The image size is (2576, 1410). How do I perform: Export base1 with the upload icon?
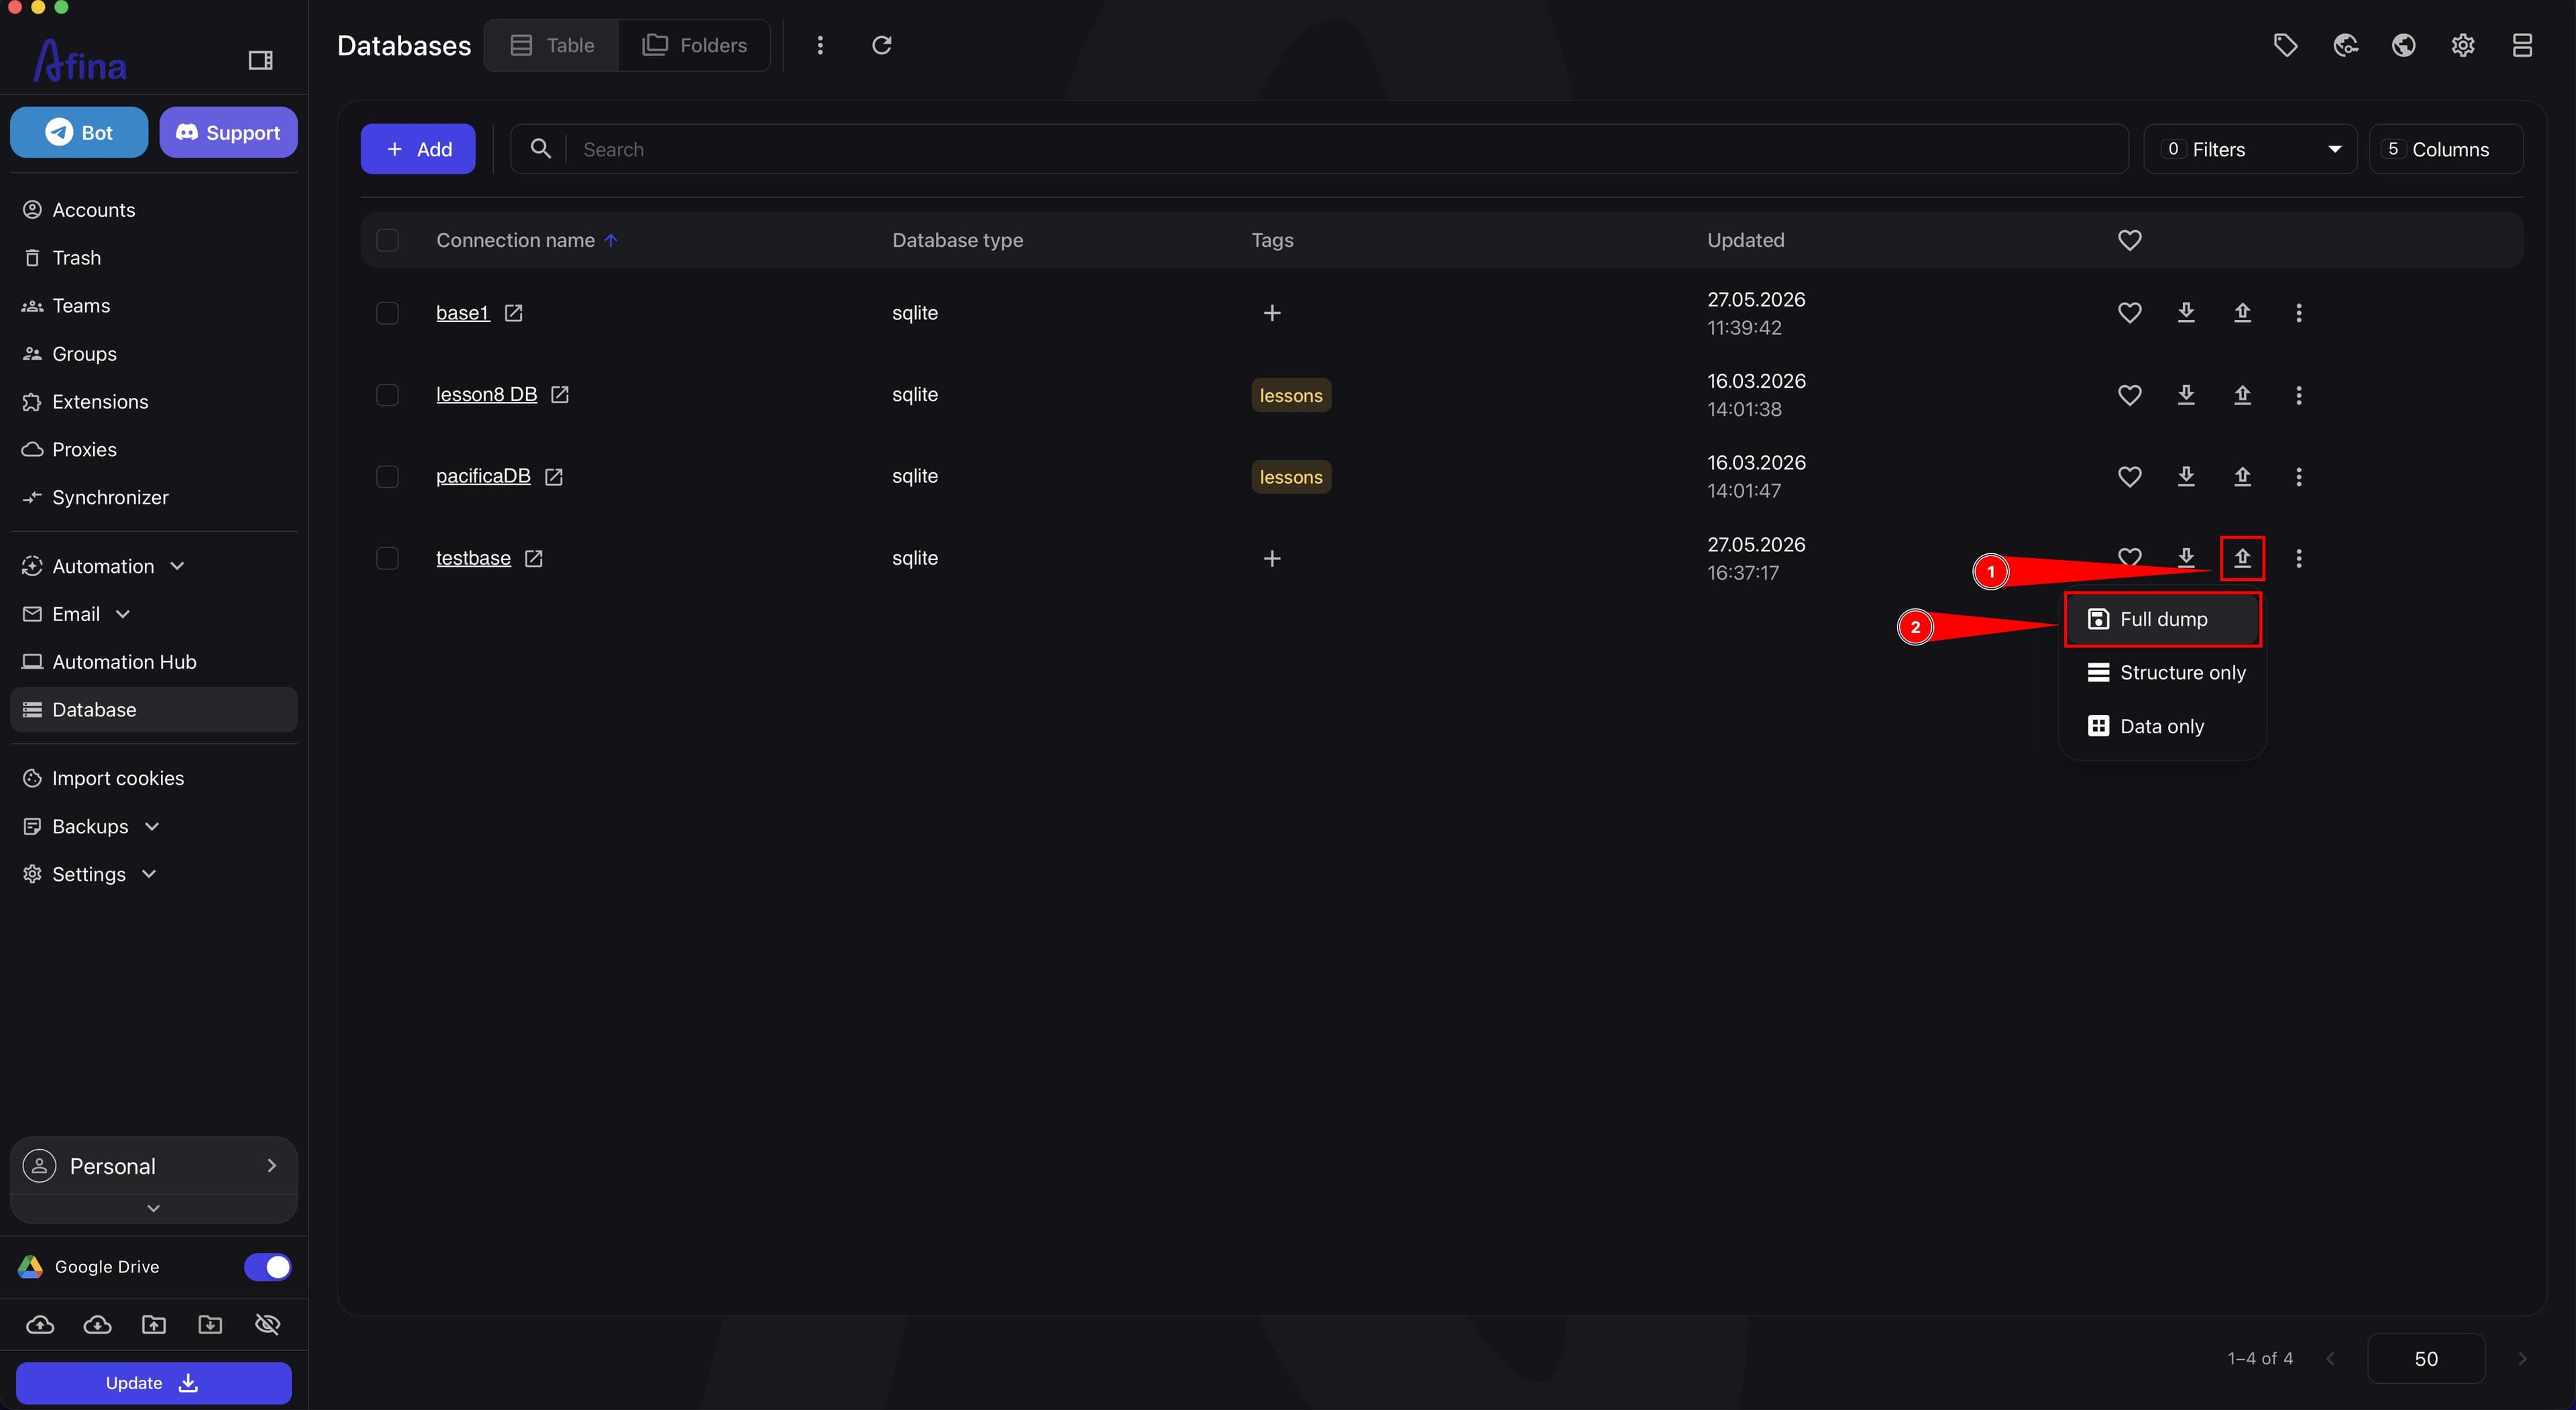[2242, 313]
